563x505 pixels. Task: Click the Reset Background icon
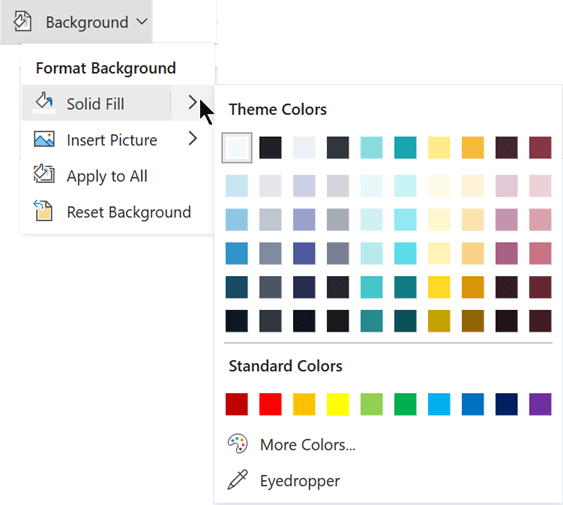click(43, 210)
